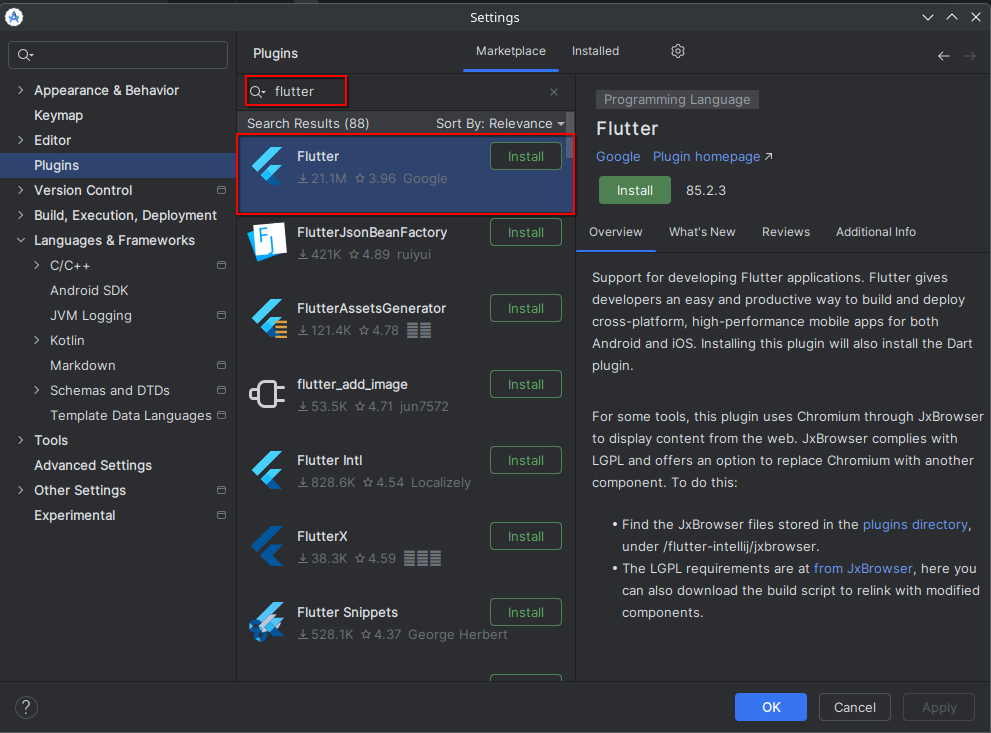Open the Reviews tab
Screen dimensions: 991x733
[x=786, y=232]
